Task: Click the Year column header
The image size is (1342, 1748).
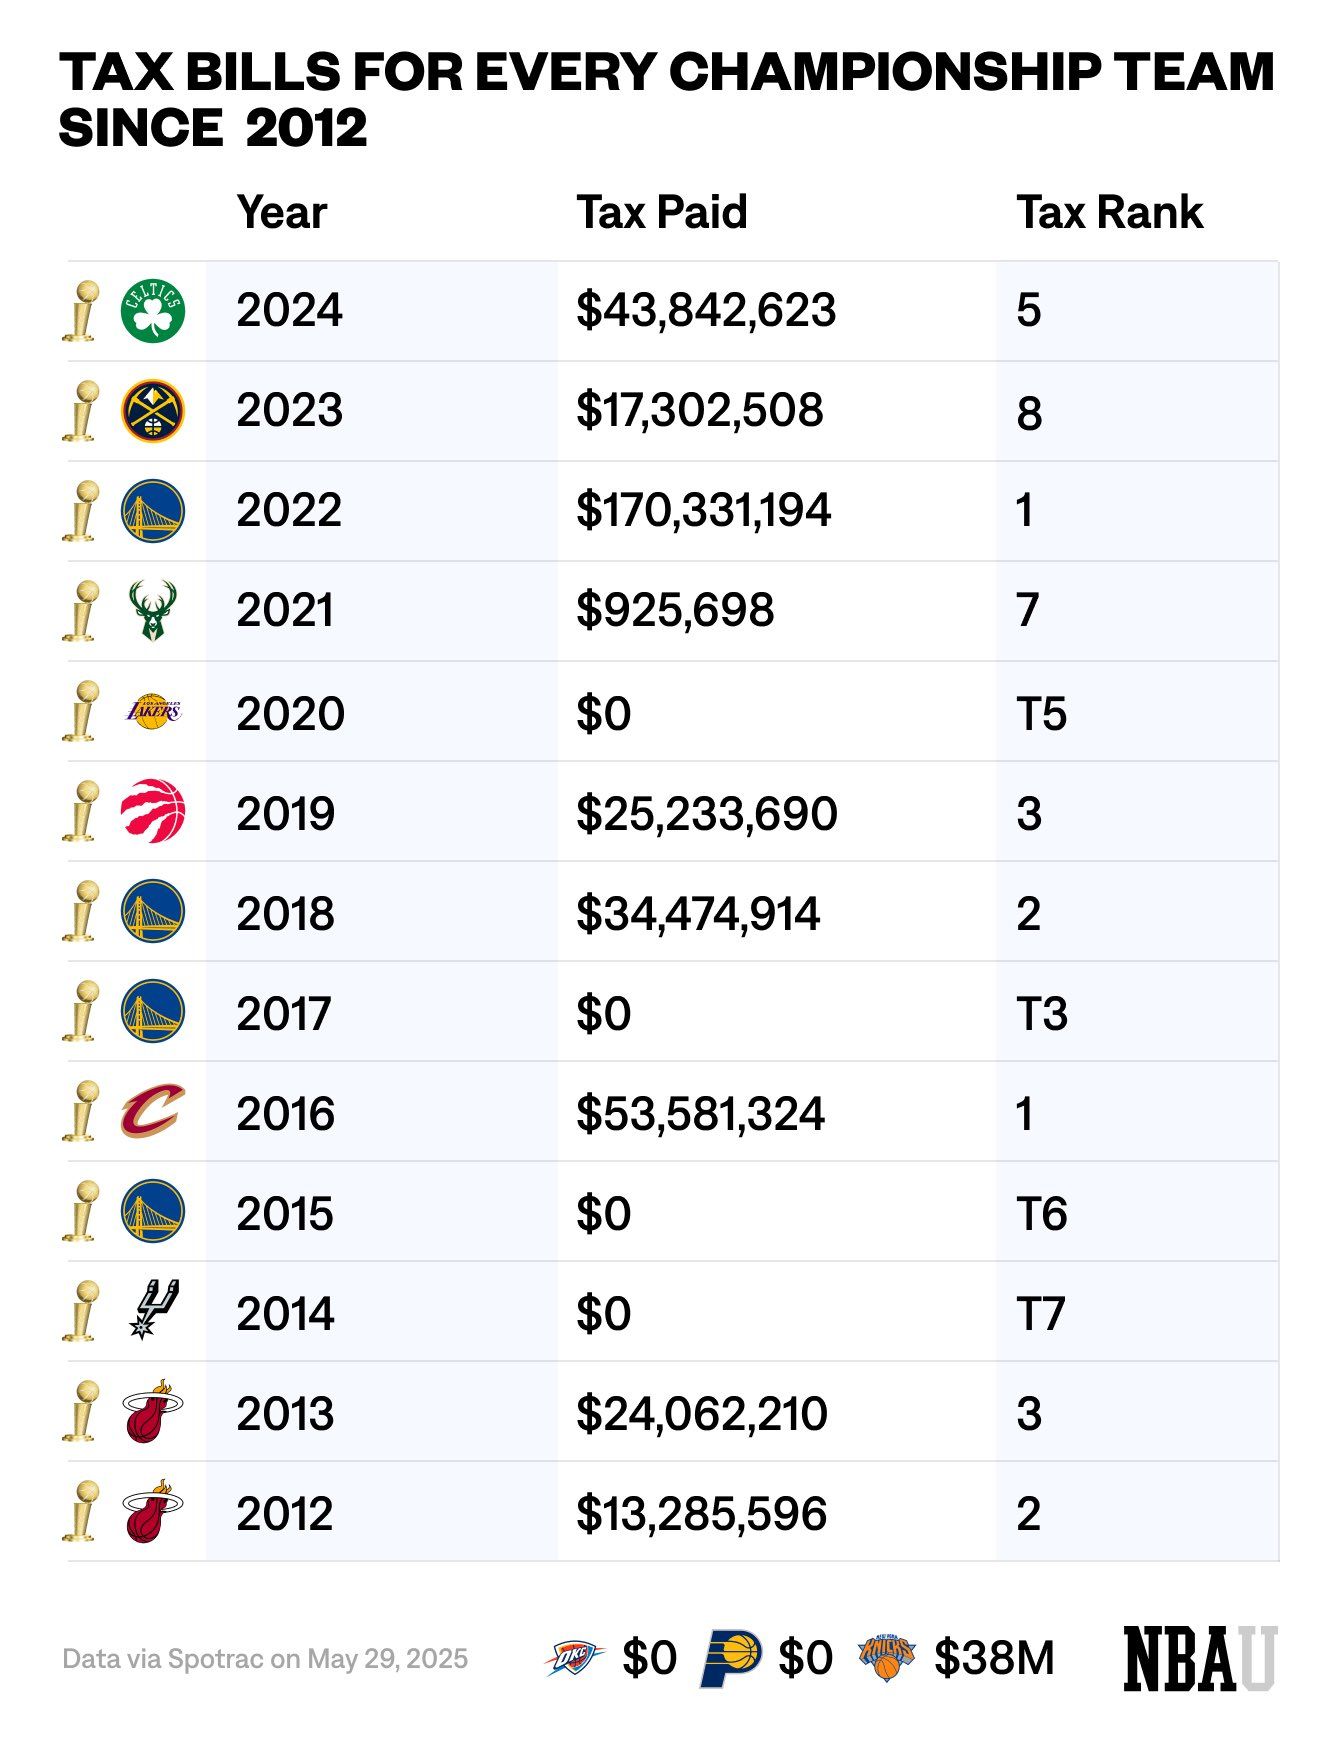Action: click(282, 213)
